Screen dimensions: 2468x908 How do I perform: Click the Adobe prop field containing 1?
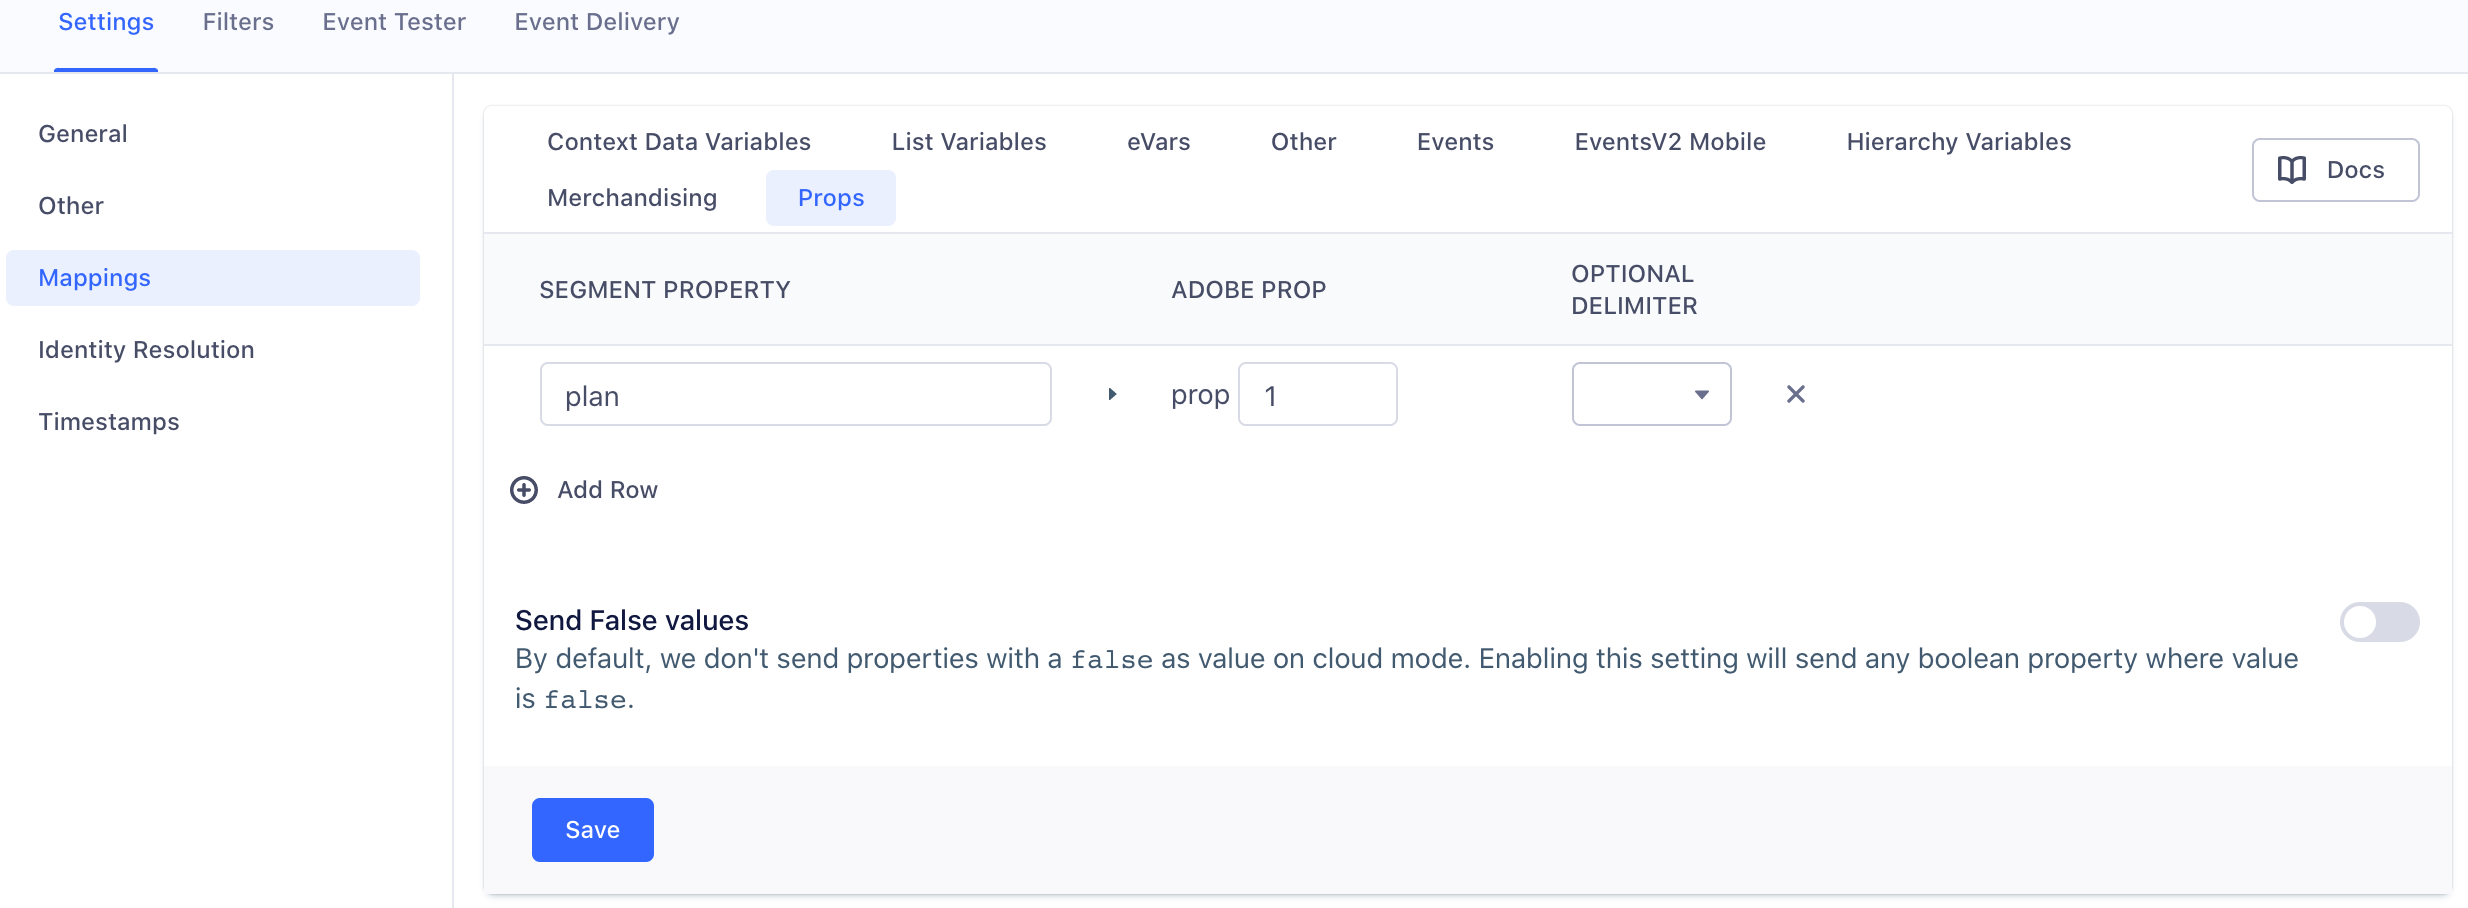[1317, 394]
